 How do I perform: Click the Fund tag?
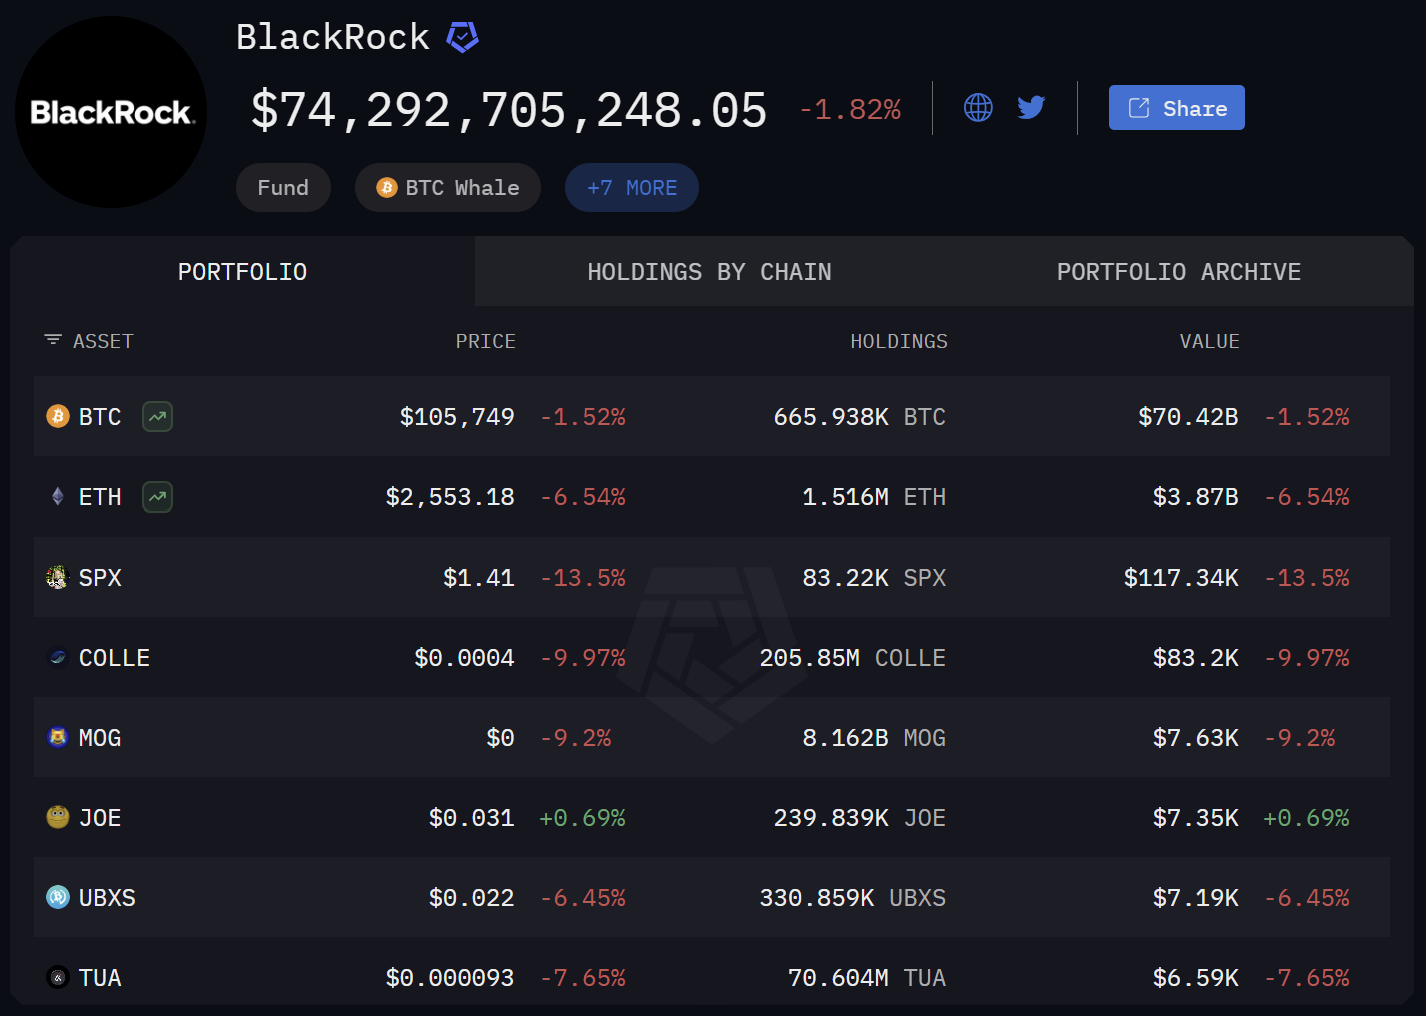click(283, 188)
